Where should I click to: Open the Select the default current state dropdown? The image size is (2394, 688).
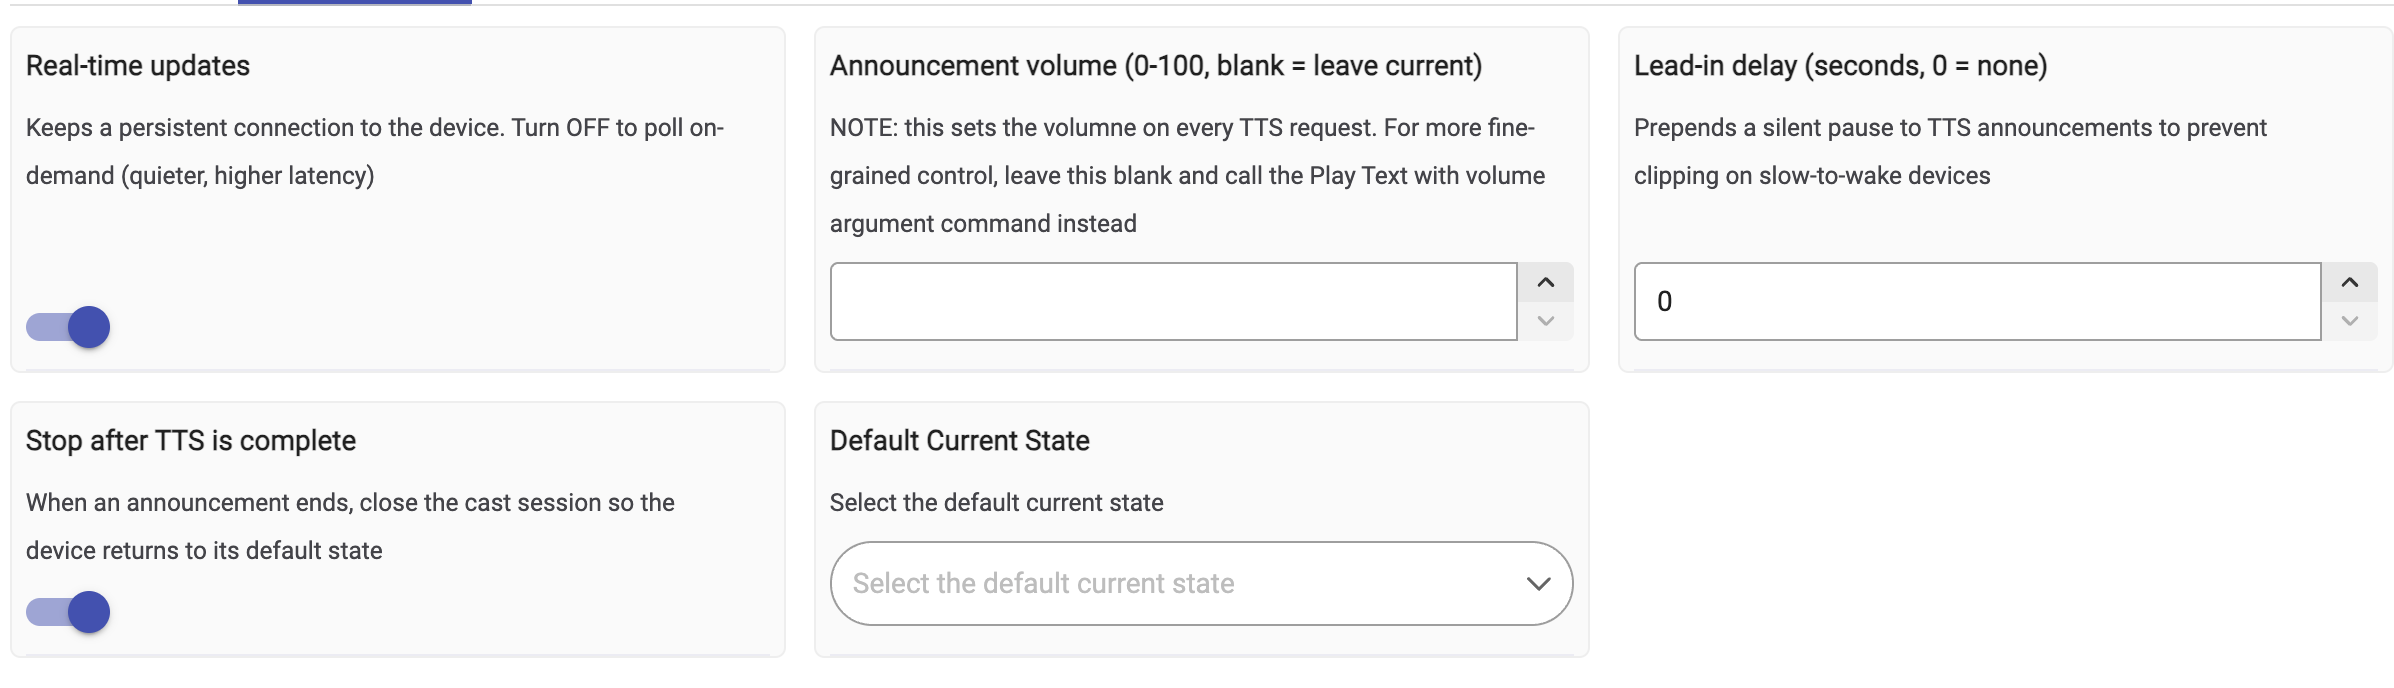pyautogui.click(x=1201, y=584)
